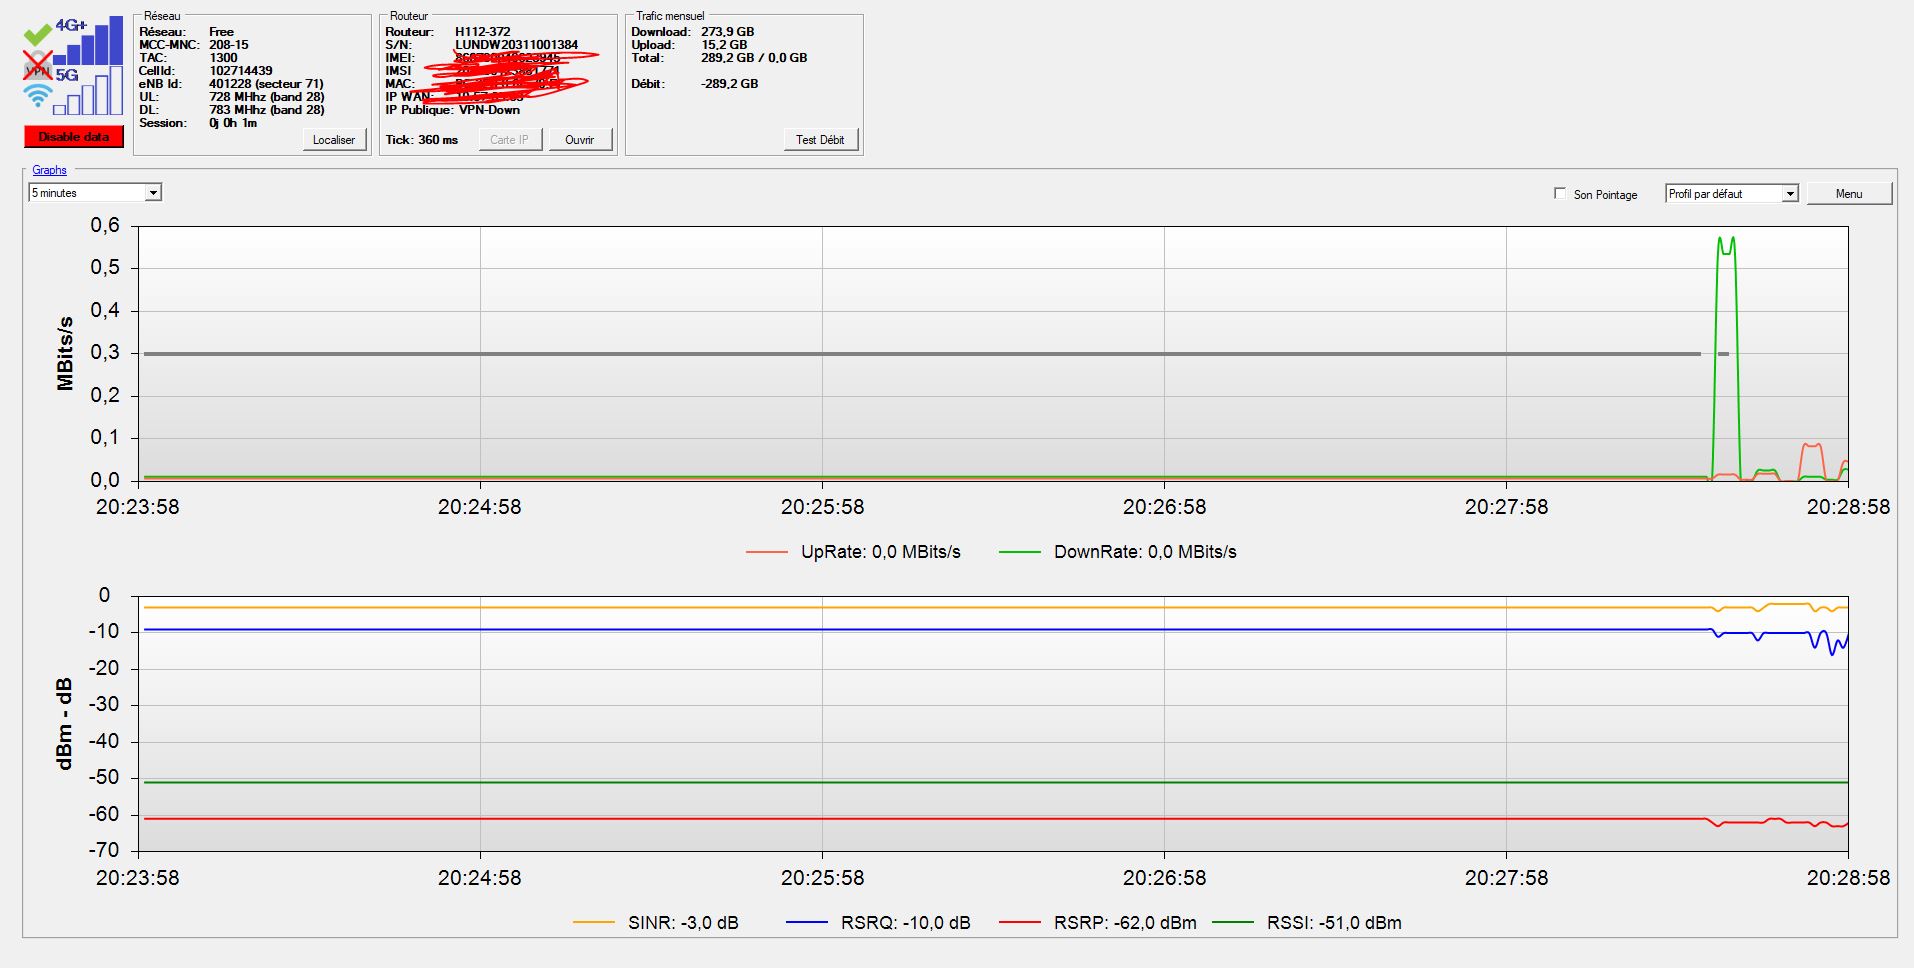Click the eNB Id value 401228 (secteur 71)

pos(266,84)
